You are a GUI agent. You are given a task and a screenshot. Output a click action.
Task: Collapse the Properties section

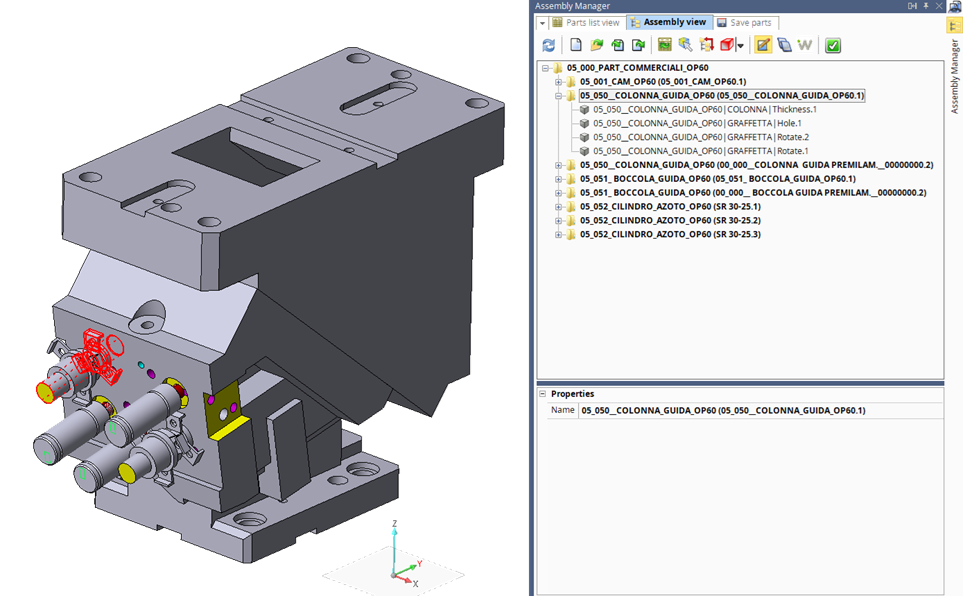click(x=542, y=394)
